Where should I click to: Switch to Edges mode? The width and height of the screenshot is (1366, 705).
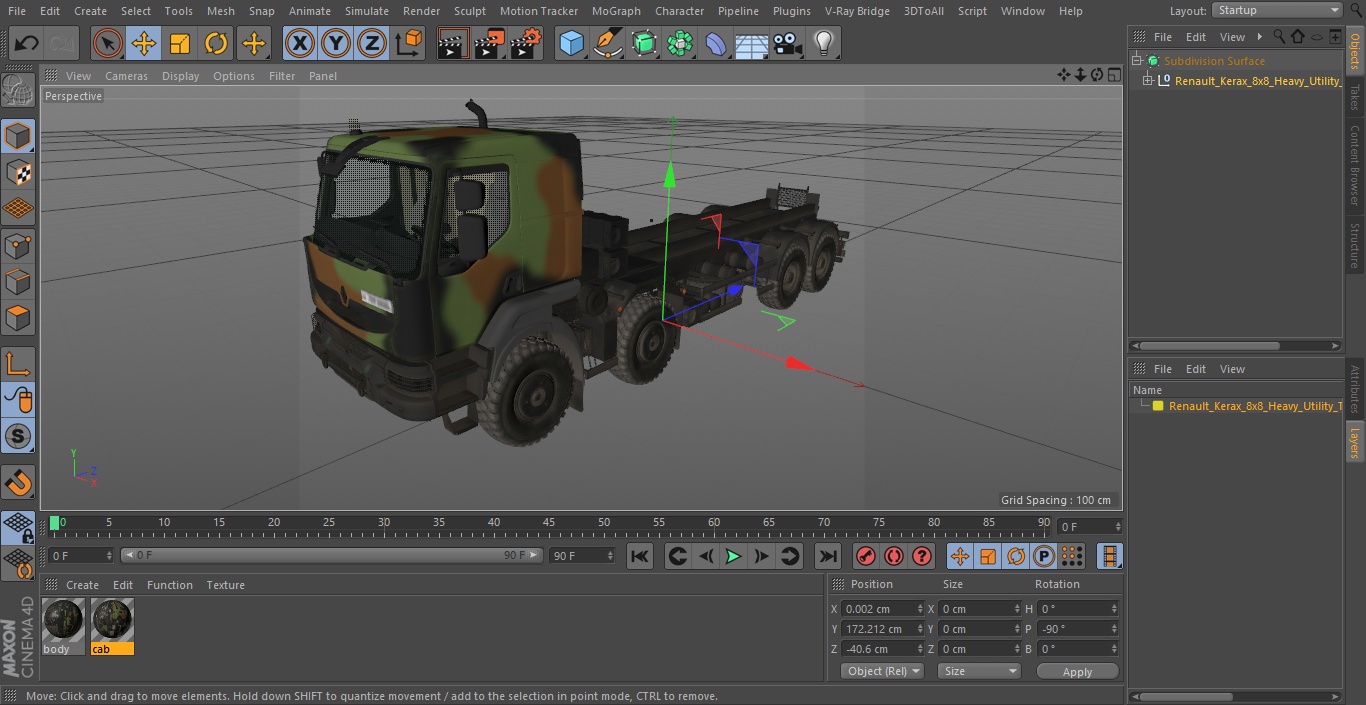click(18, 281)
